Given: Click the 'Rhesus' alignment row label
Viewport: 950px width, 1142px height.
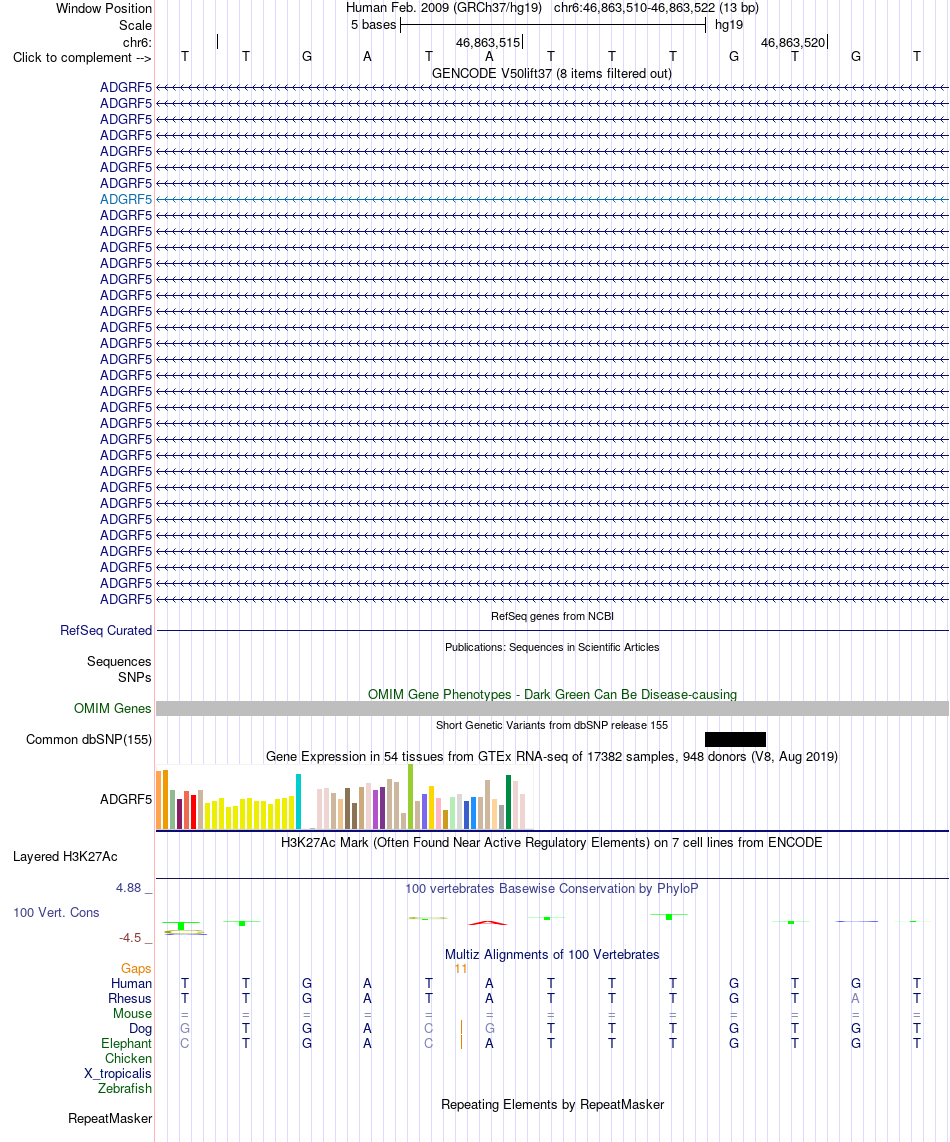Looking at the screenshot, I should 130,999.
